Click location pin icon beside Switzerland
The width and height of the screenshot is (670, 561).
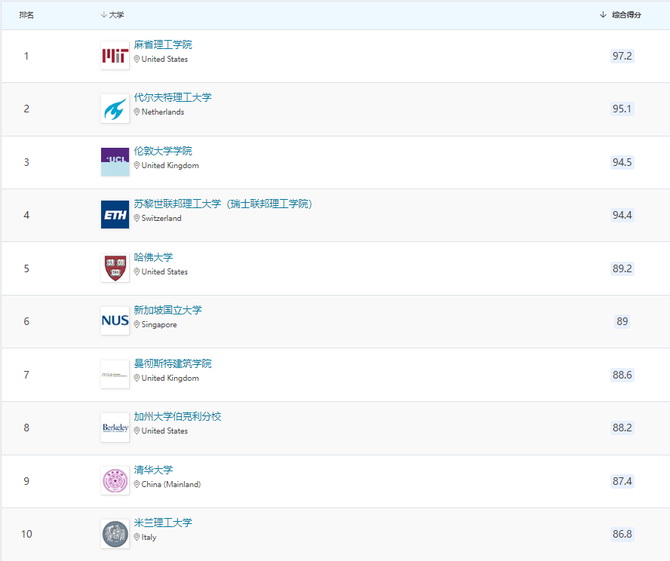pyautogui.click(x=137, y=218)
